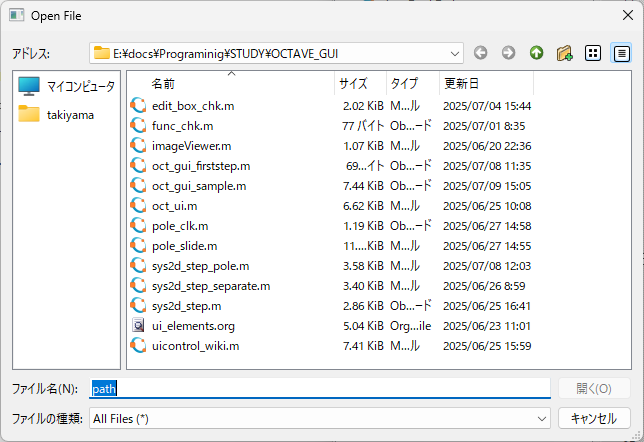
Task: Sort by 名前 column header
Action: click(x=232, y=84)
